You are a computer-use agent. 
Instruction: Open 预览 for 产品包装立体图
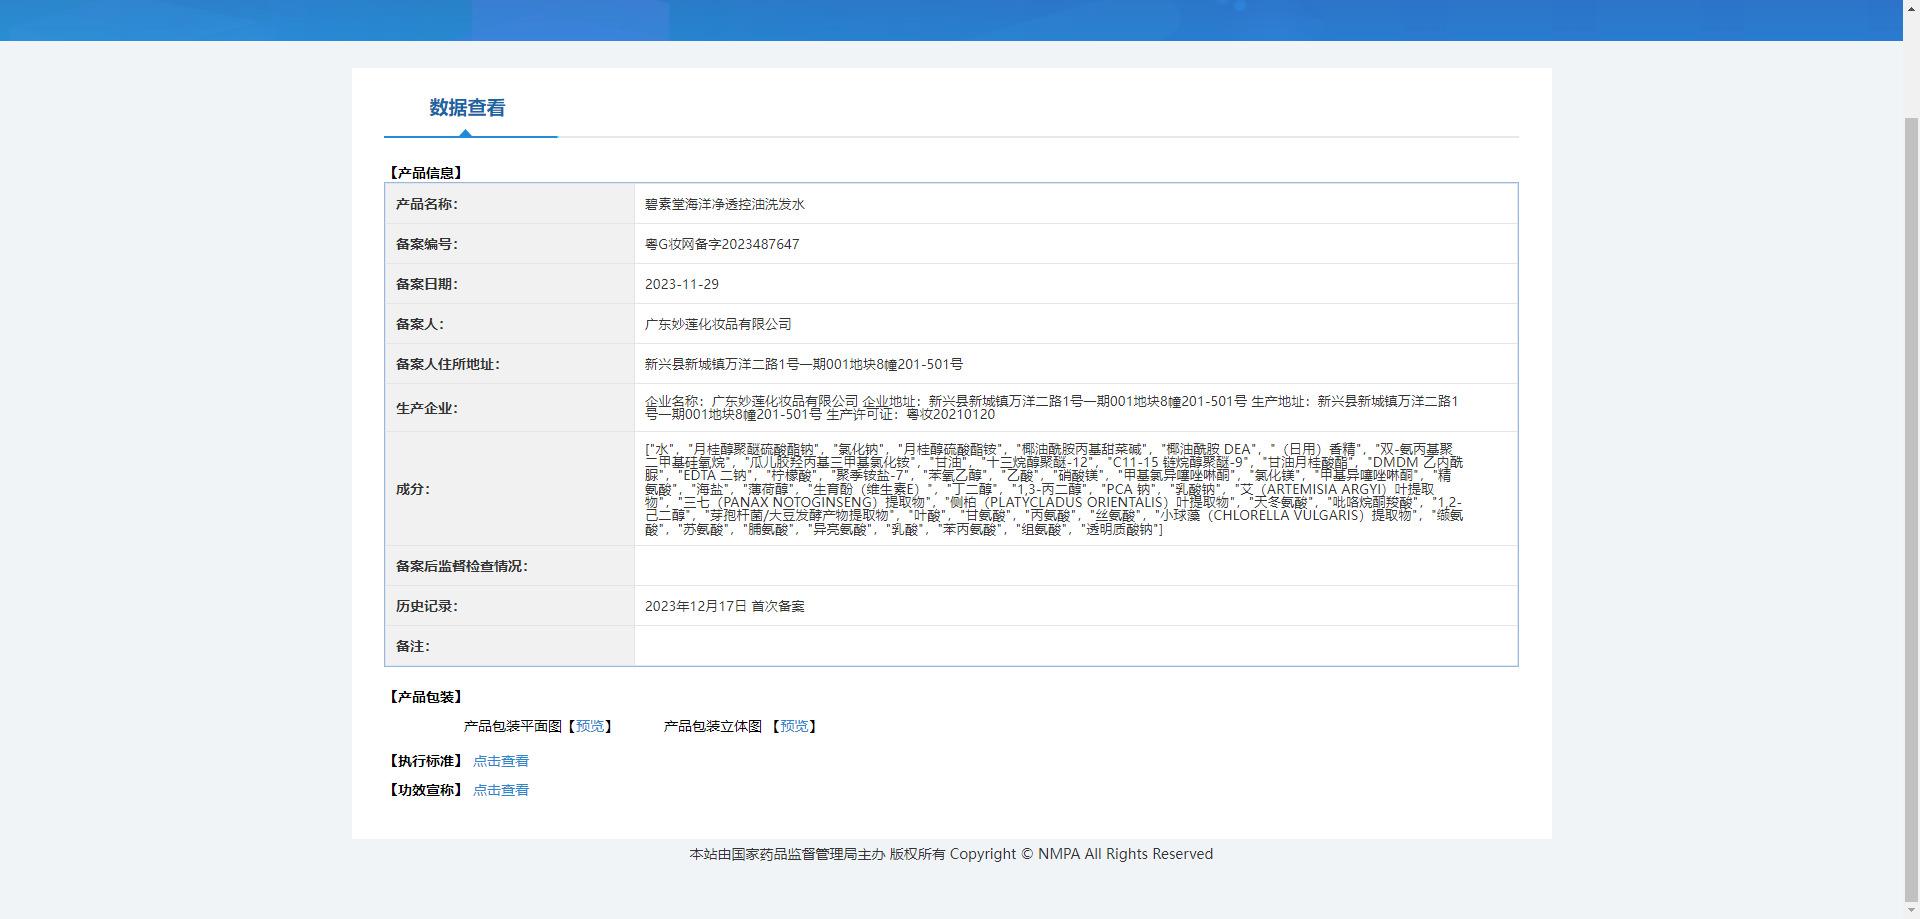794,726
